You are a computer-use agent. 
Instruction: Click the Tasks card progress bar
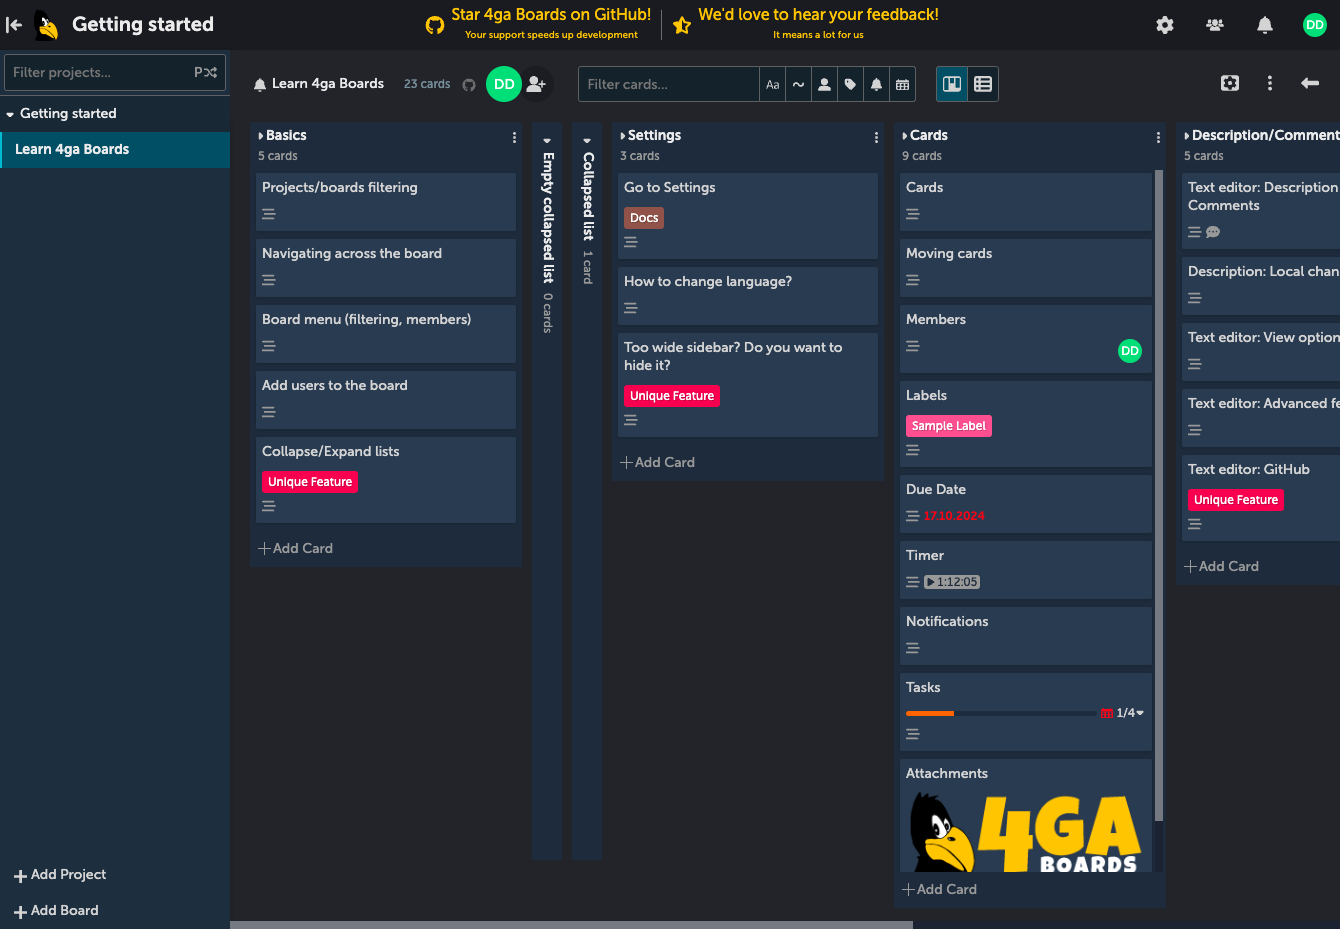pyautogui.click(x=1002, y=713)
